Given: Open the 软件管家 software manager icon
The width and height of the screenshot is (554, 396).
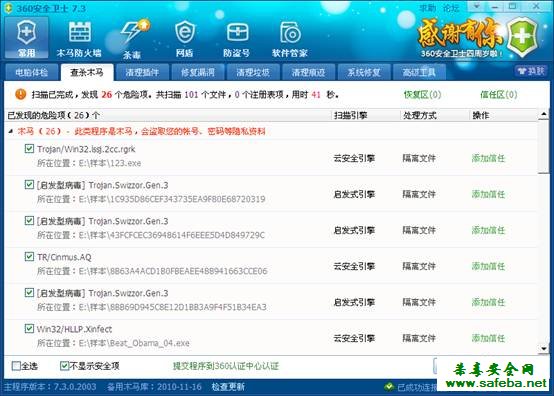Looking at the screenshot, I should click(290, 38).
